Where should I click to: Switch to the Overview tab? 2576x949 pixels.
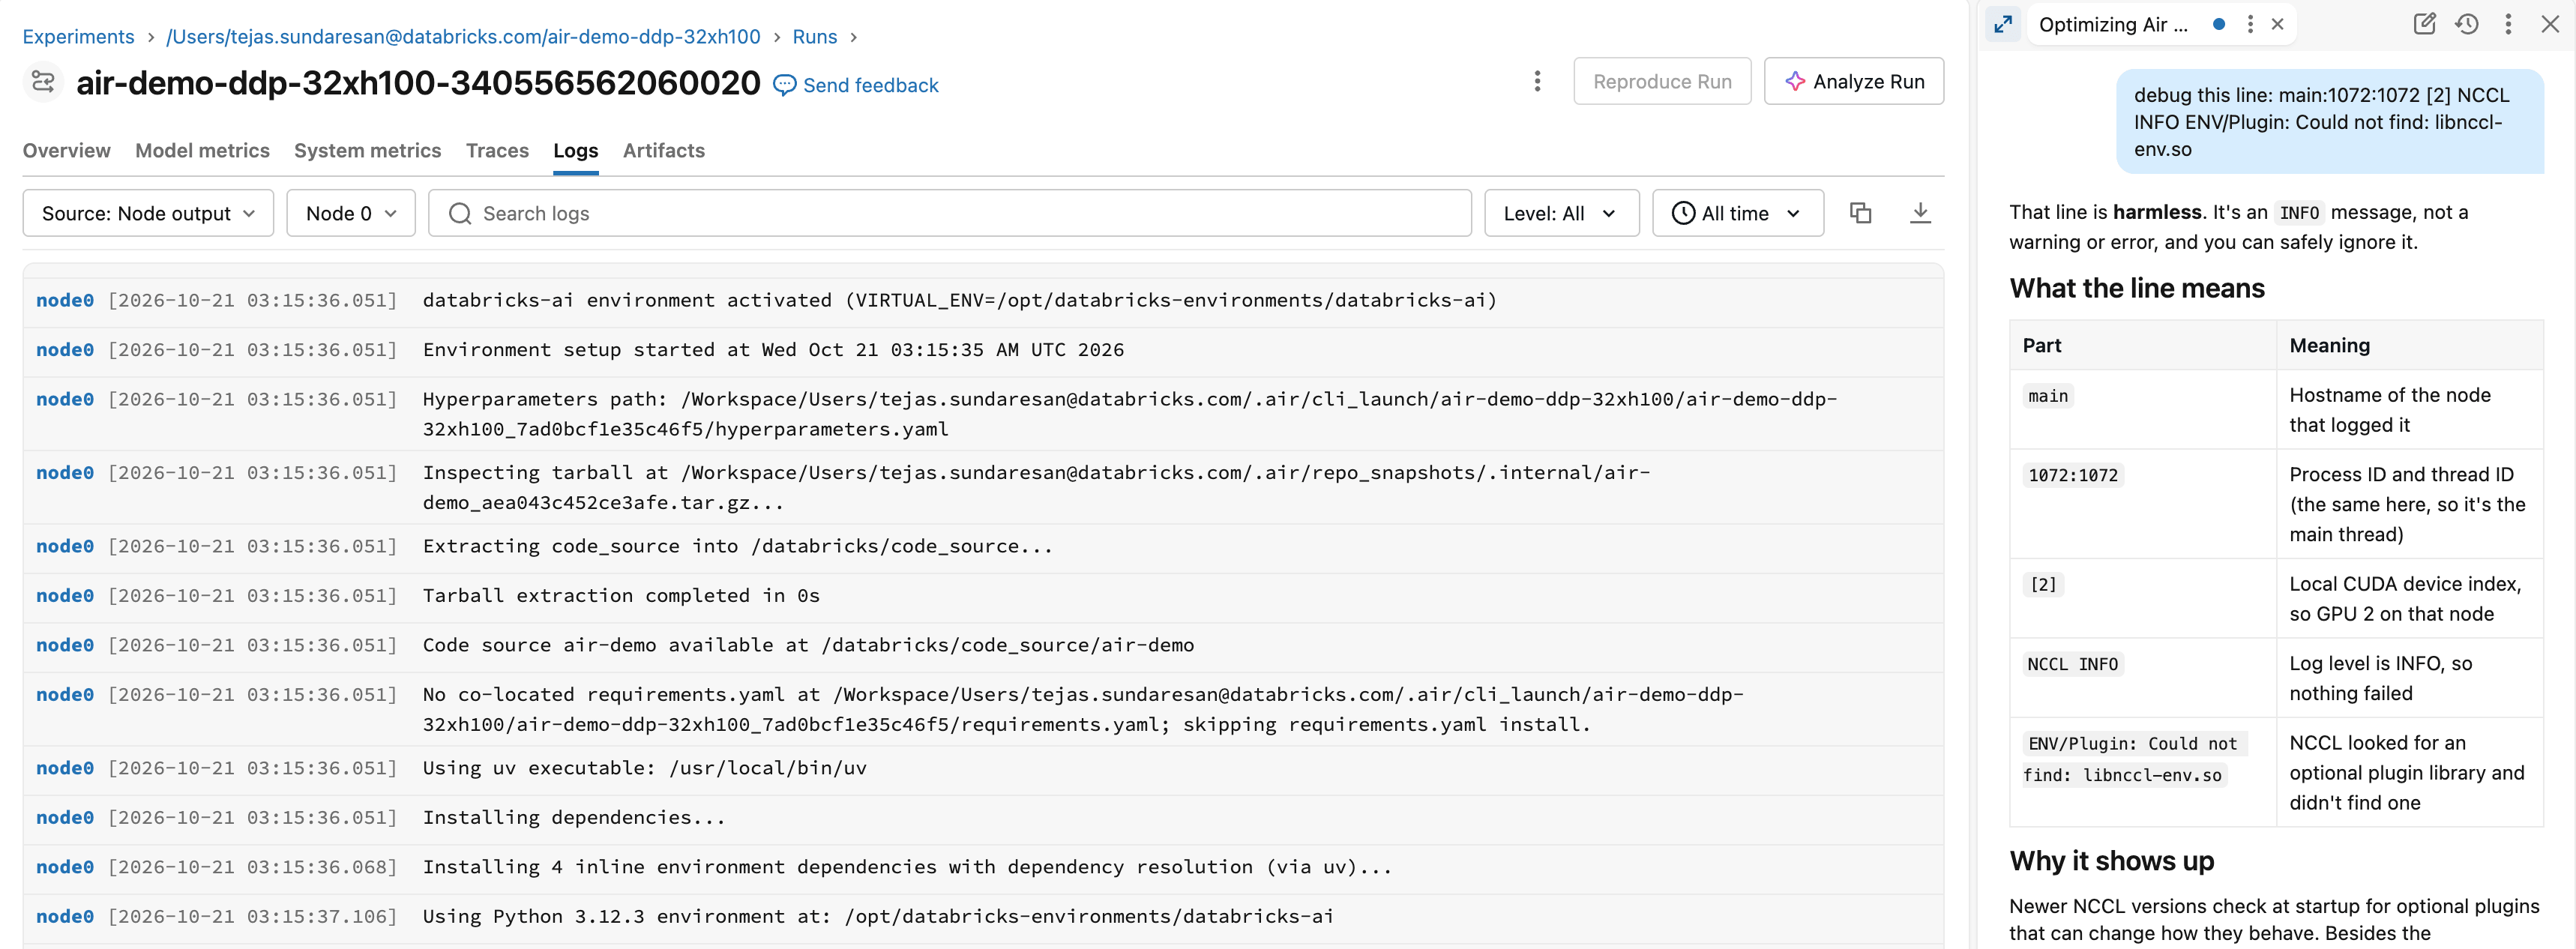tap(66, 150)
